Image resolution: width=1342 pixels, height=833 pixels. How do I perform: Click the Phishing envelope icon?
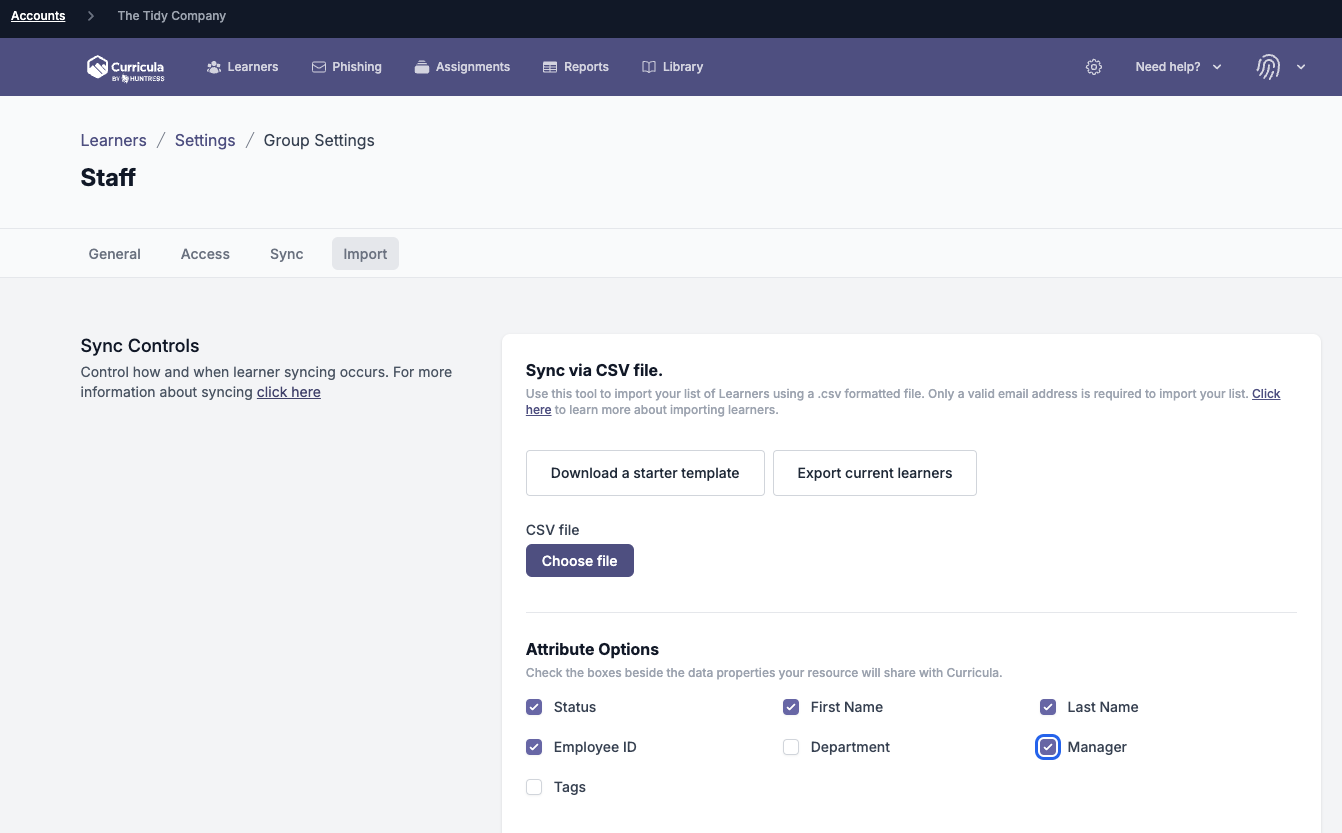pyautogui.click(x=317, y=66)
